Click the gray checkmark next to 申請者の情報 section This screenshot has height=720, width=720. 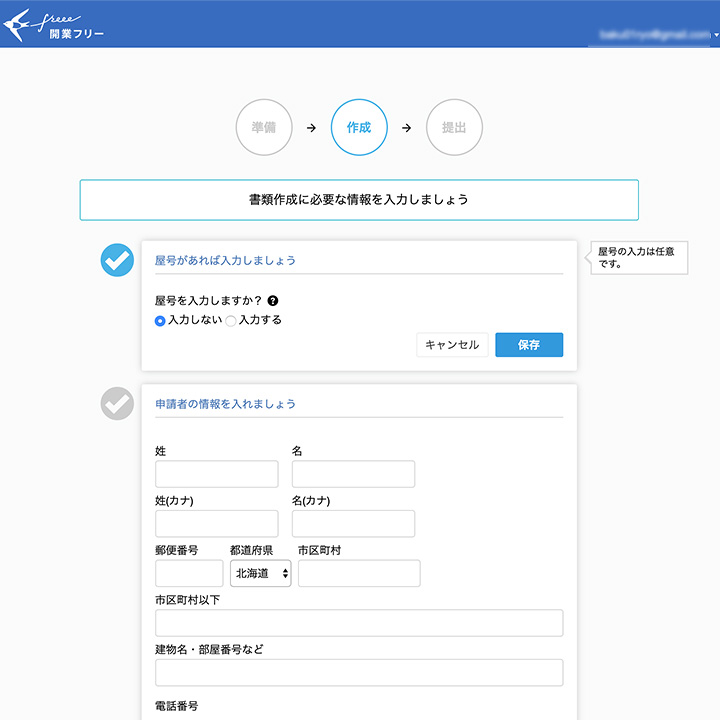pyautogui.click(x=117, y=404)
